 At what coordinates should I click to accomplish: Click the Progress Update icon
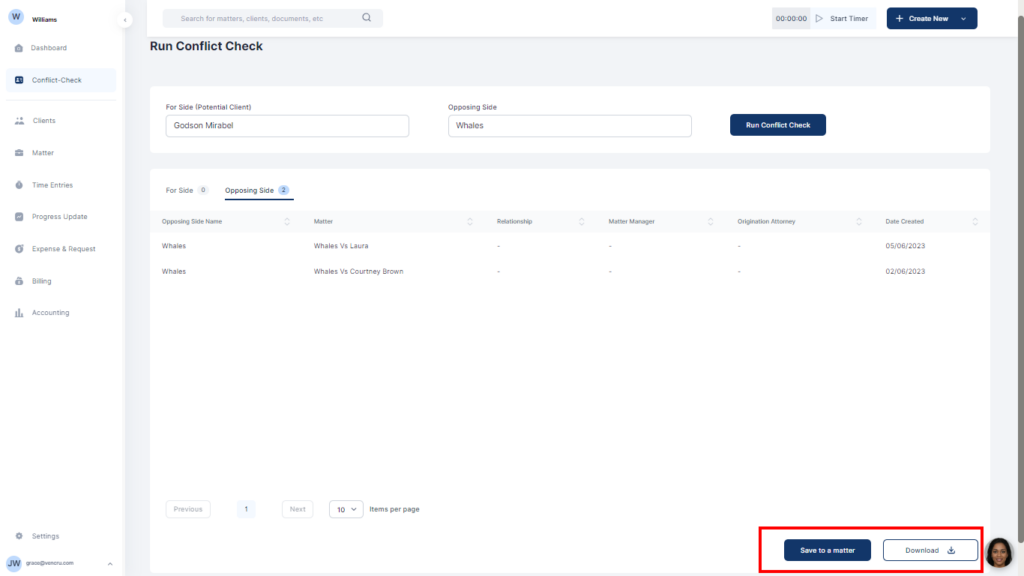[19, 217]
